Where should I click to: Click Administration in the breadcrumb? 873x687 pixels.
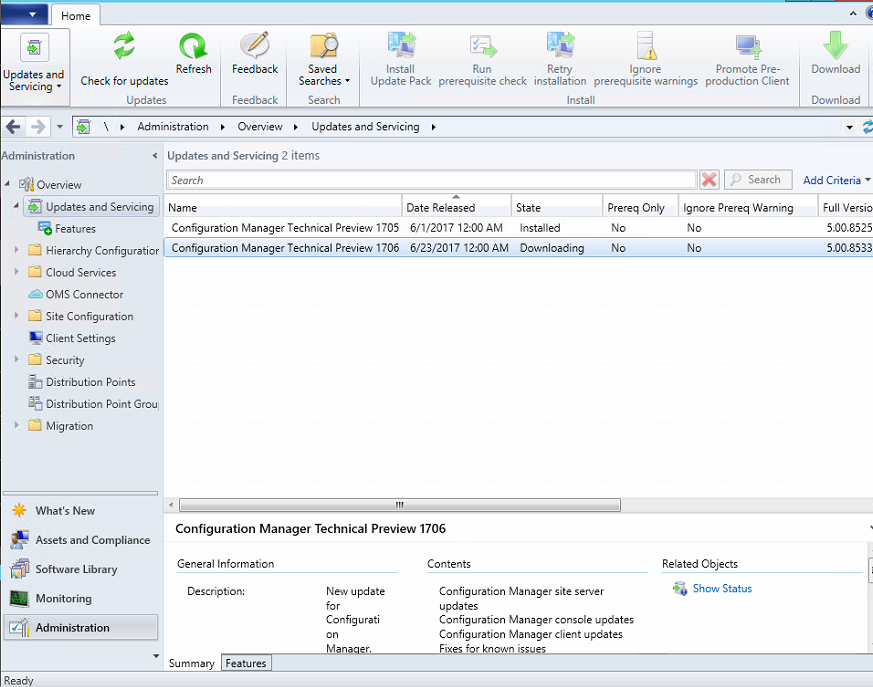click(x=173, y=126)
